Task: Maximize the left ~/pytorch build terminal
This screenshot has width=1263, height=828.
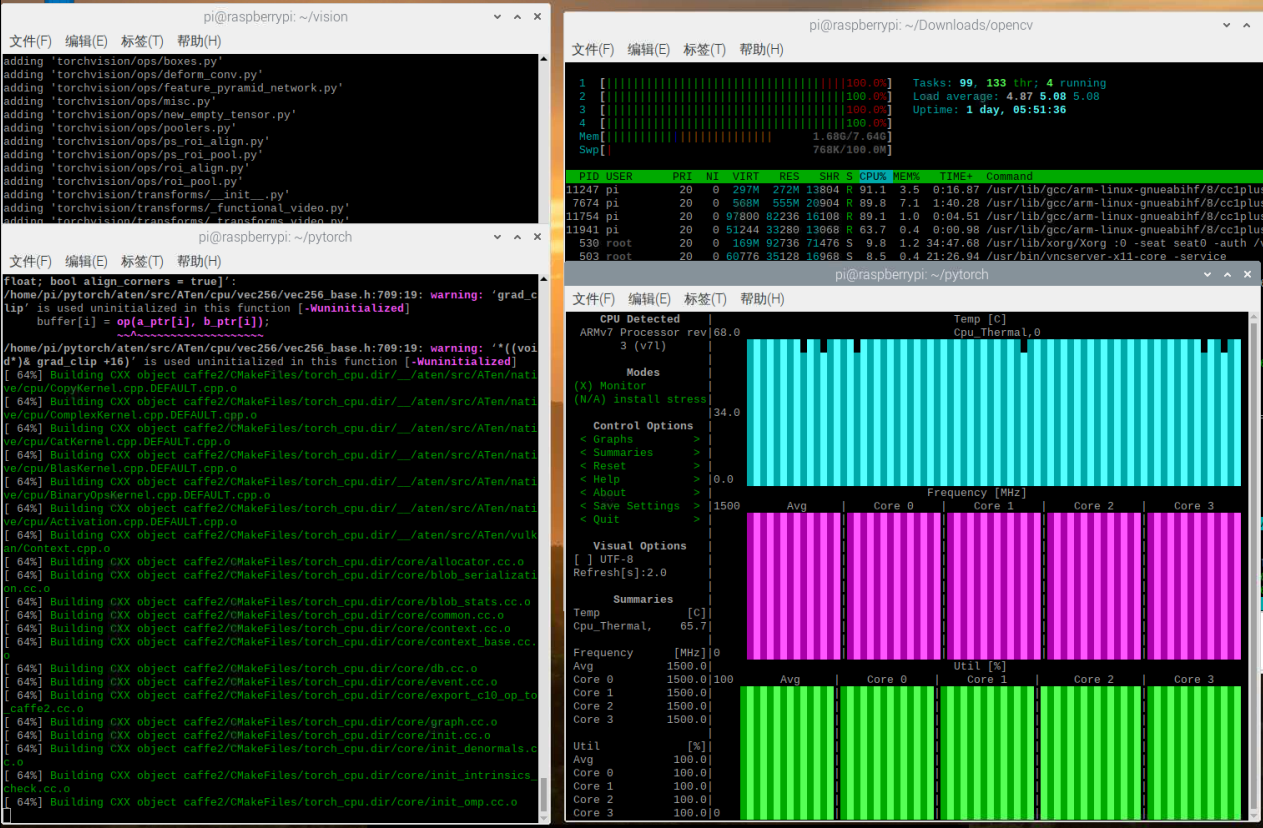Action: (x=519, y=237)
